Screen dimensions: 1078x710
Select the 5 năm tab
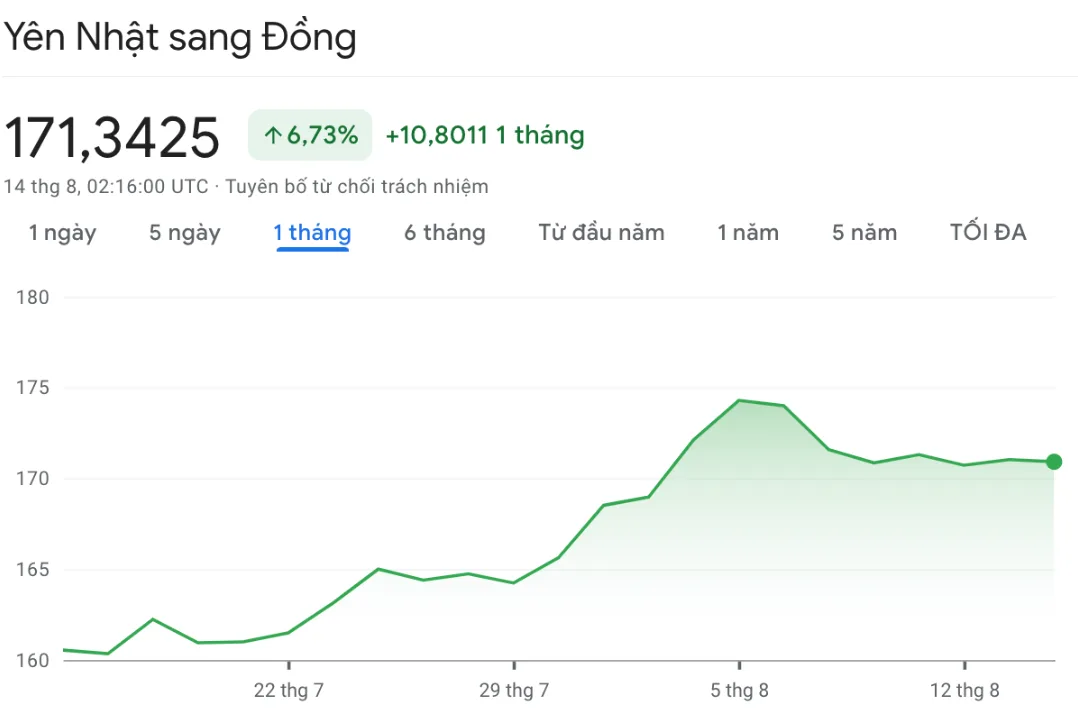(865, 233)
